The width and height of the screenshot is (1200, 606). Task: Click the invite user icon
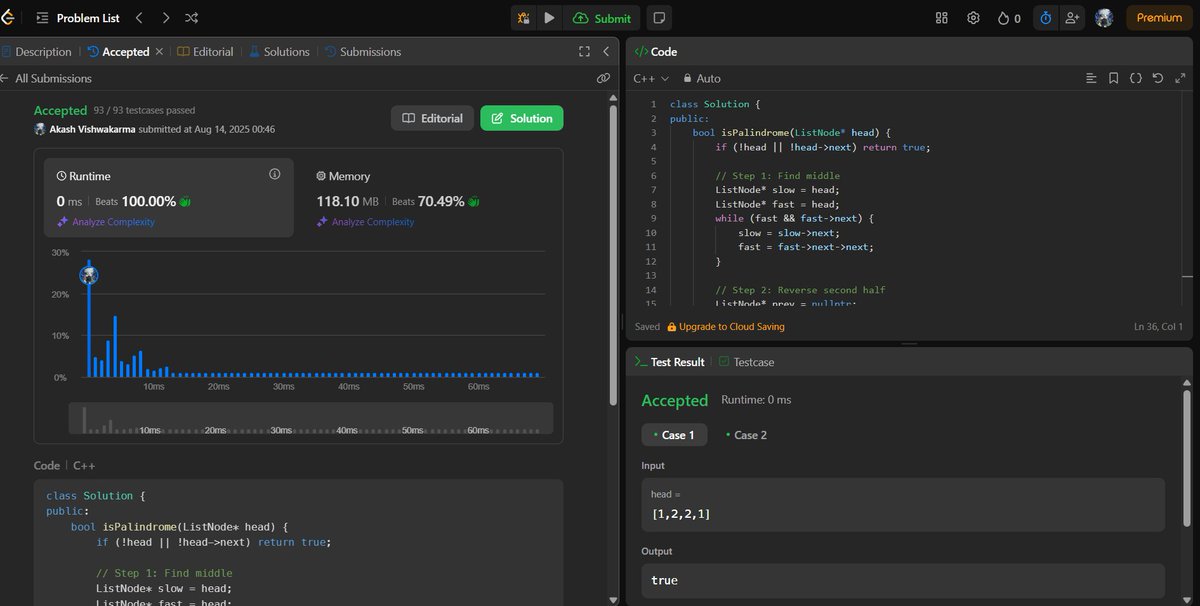(1074, 18)
